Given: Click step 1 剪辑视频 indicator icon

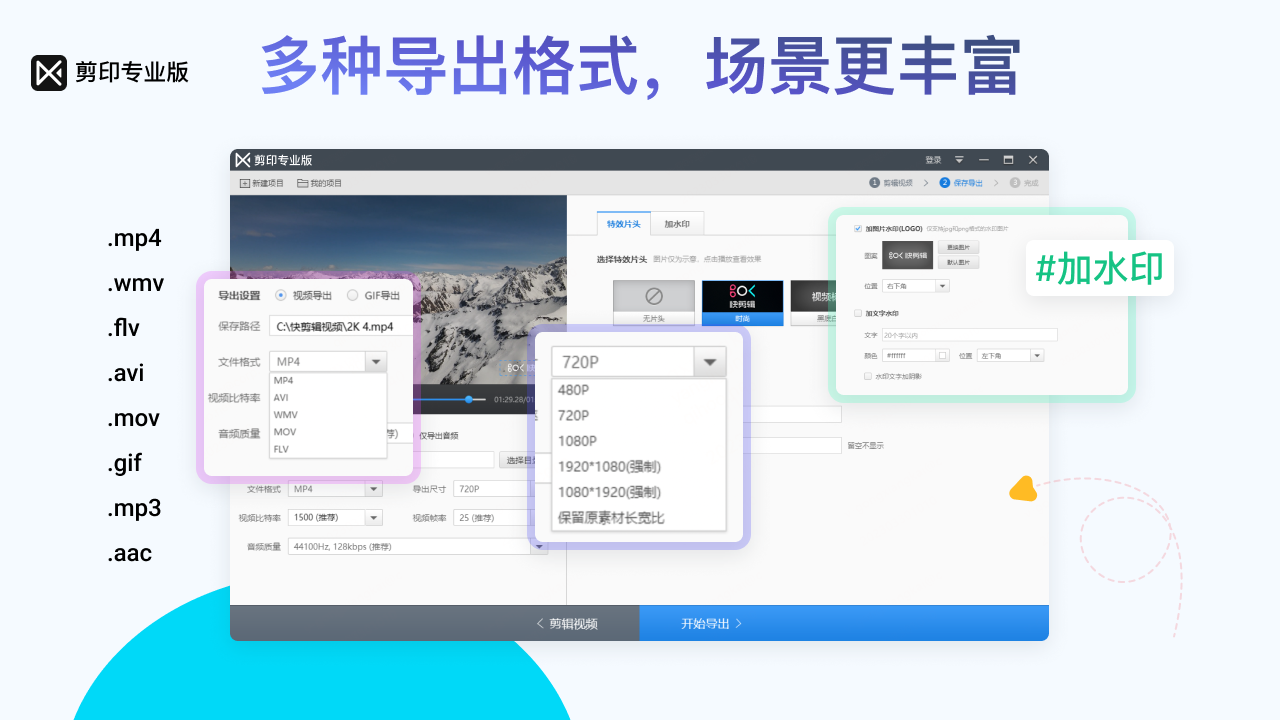Looking at the screenshot, I should coord(874,182).
